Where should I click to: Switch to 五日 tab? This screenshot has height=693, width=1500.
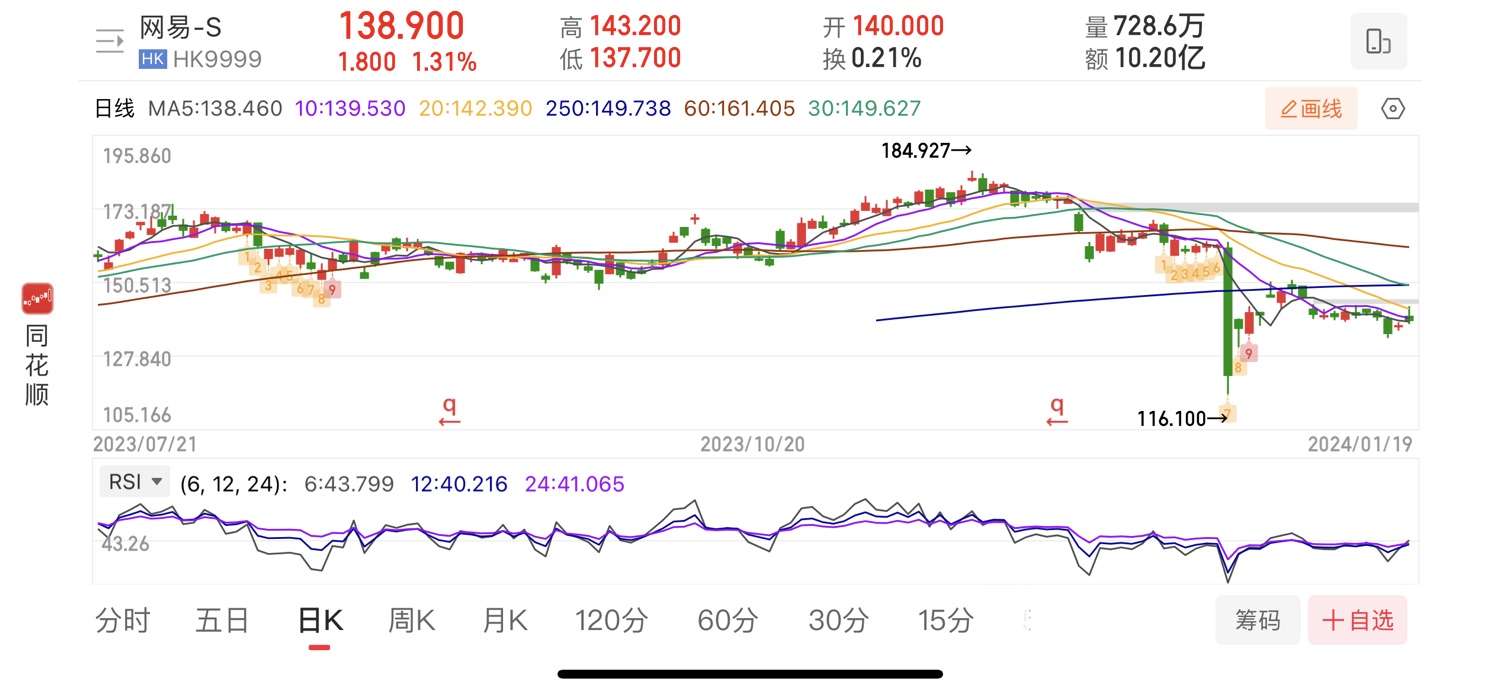[222, 621]
